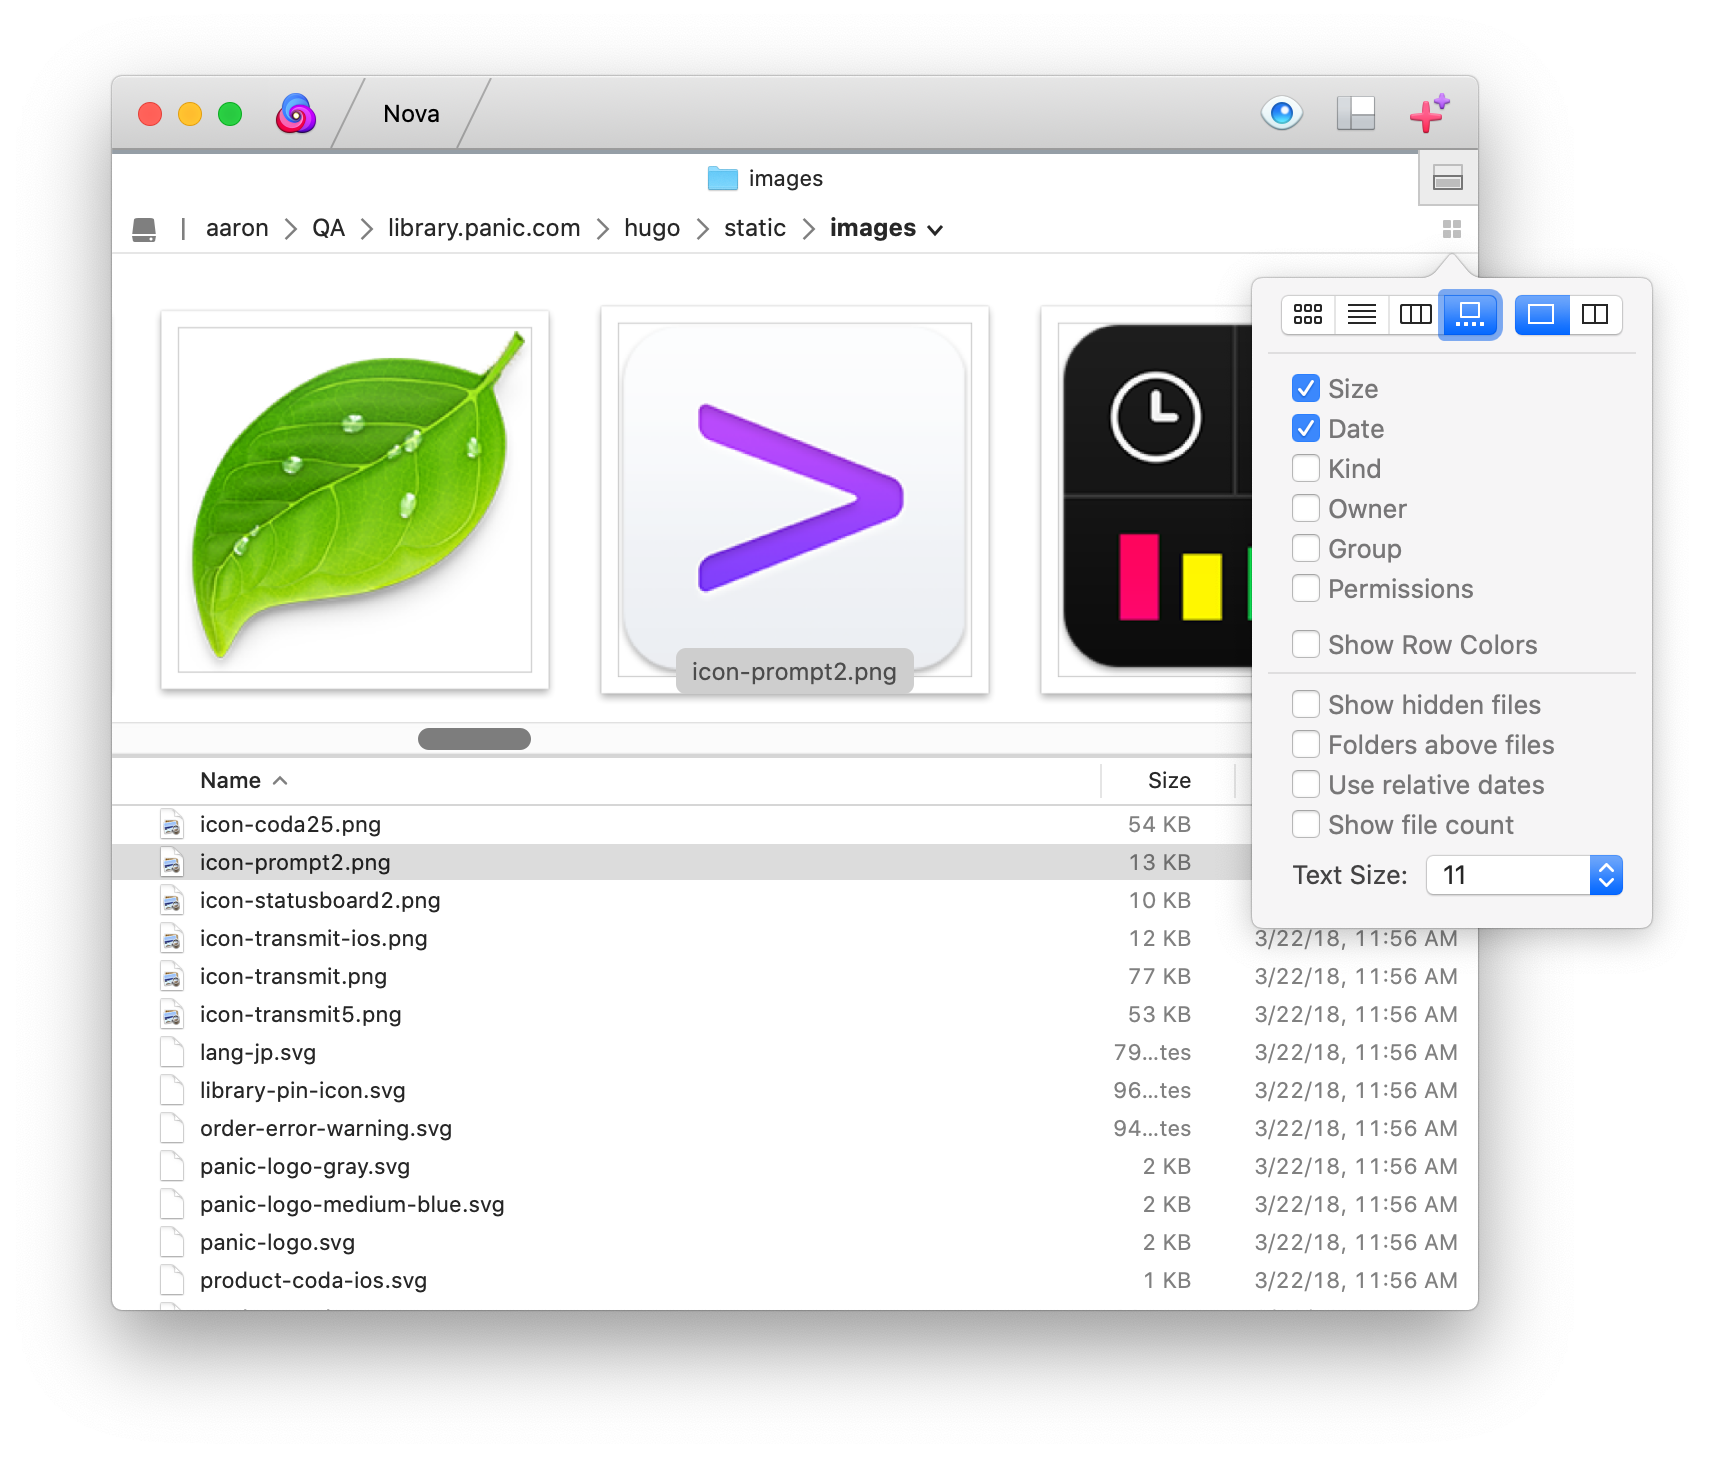Enable the Owner column checkbox
Image resolution: width=1724 pixels, height=1458 pixels.
(x=1306, y=508)
